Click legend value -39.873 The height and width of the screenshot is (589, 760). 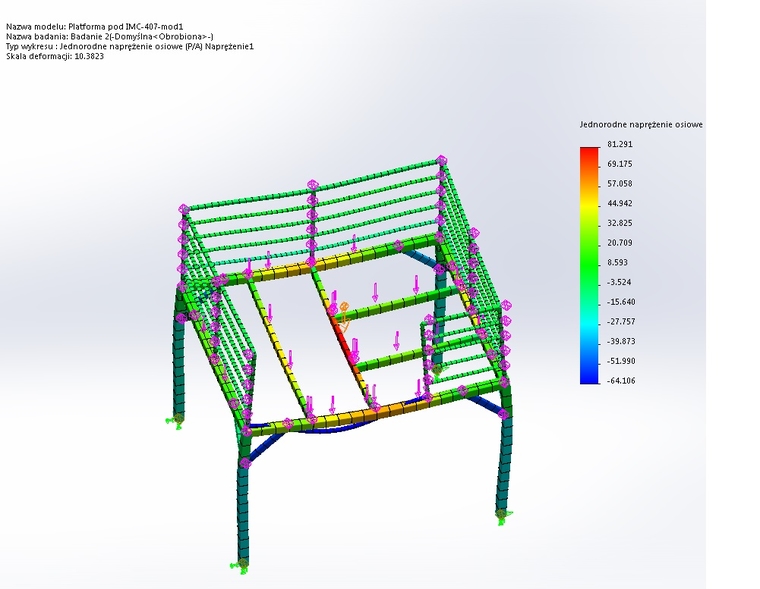coord(621,341)
